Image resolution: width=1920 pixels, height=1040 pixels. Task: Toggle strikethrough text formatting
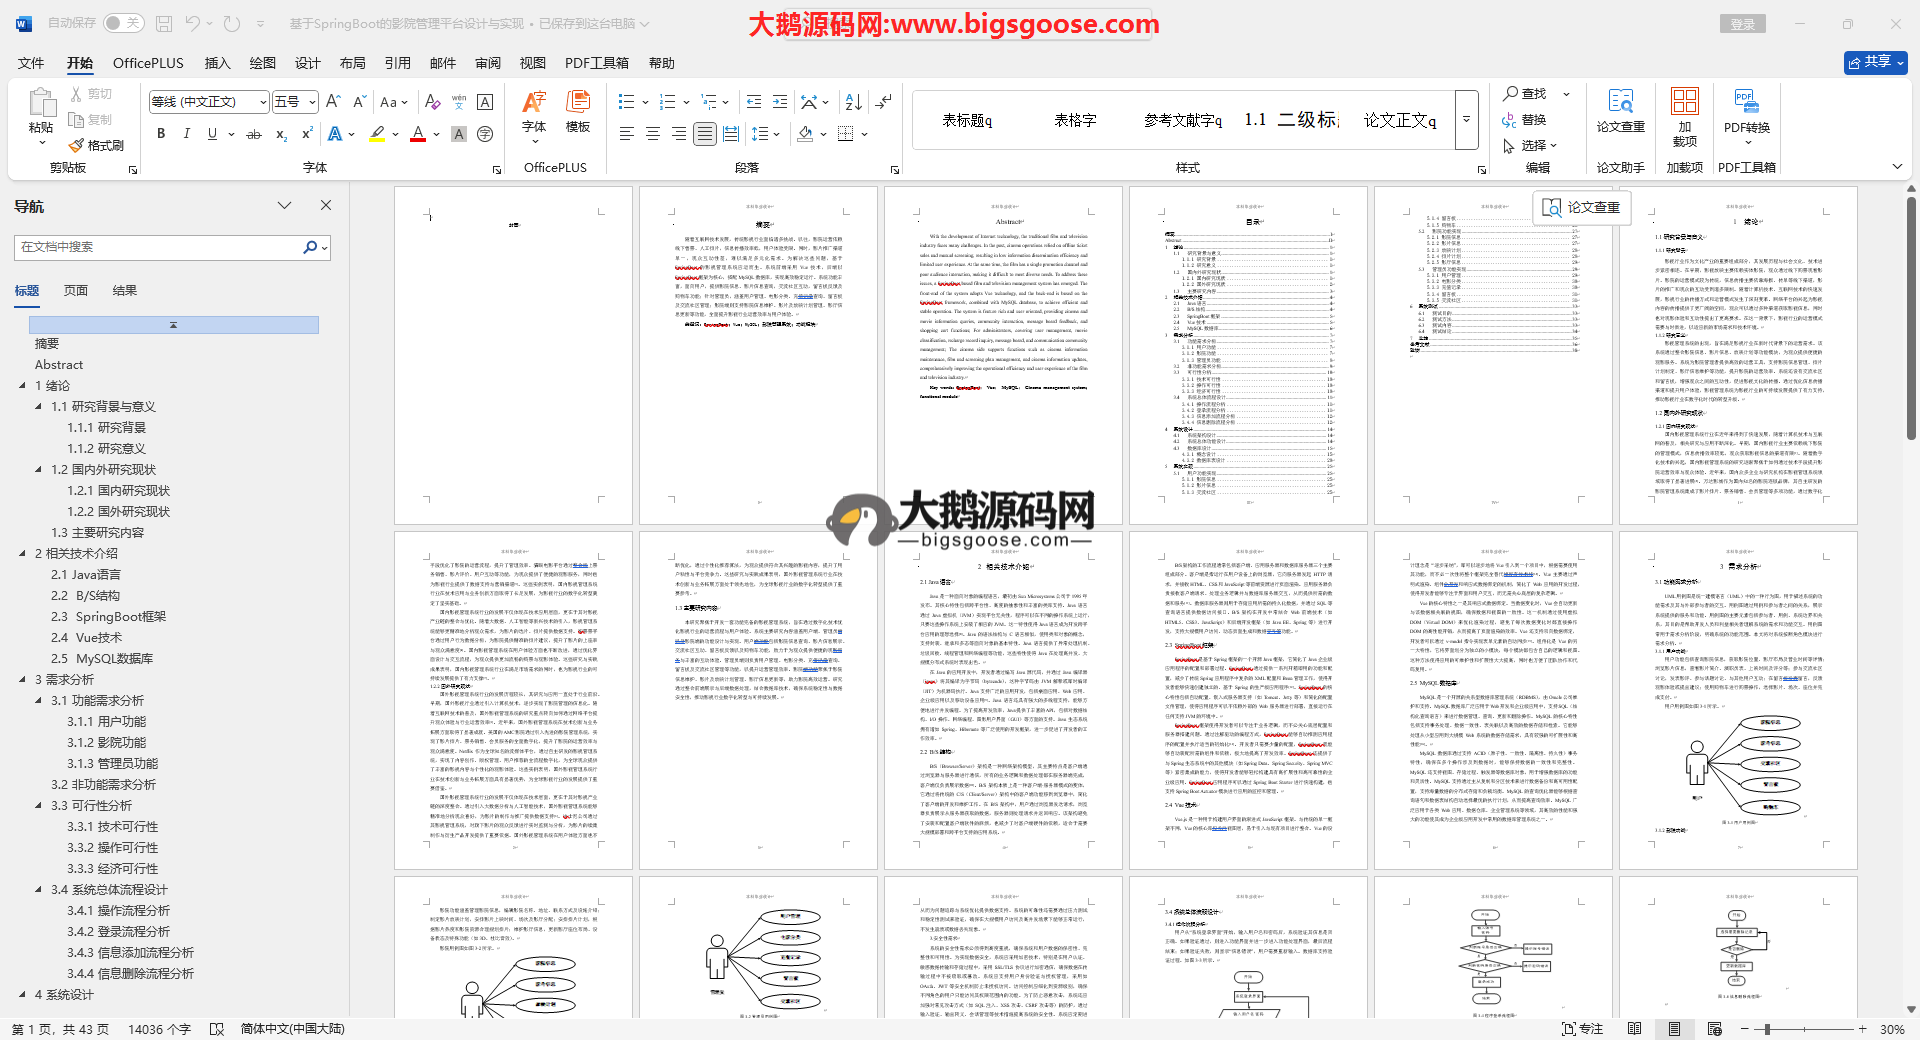click(254, 134)
